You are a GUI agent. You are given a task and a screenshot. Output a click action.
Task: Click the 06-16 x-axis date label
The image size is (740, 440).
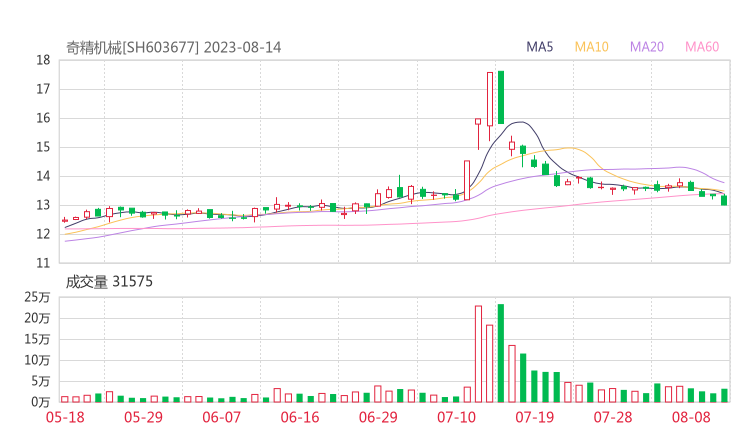299,417
